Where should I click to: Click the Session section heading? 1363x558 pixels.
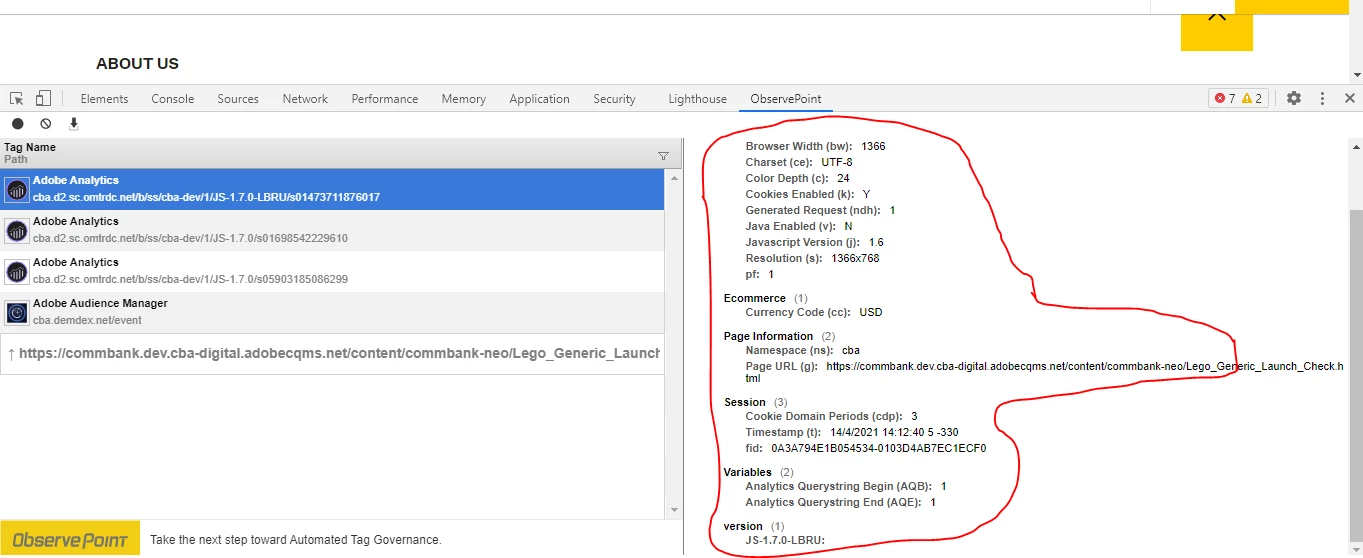[x=745, y=402]
